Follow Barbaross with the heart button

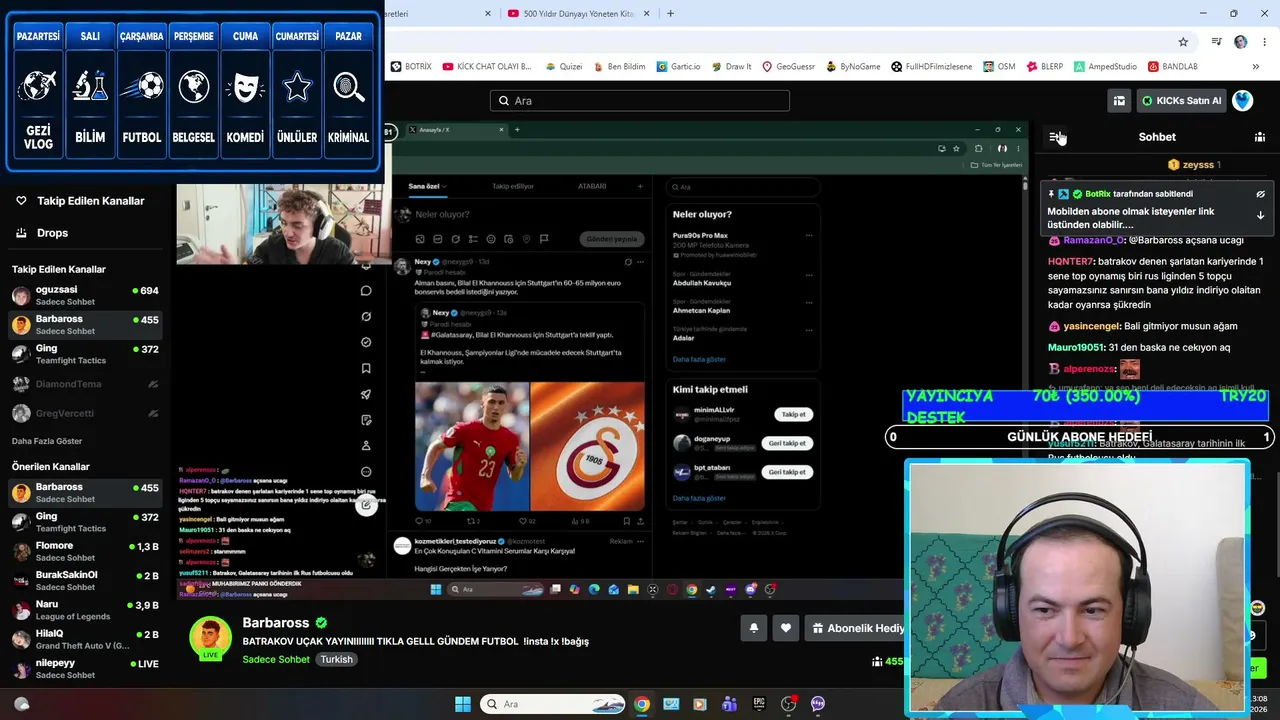click(786, 628)
